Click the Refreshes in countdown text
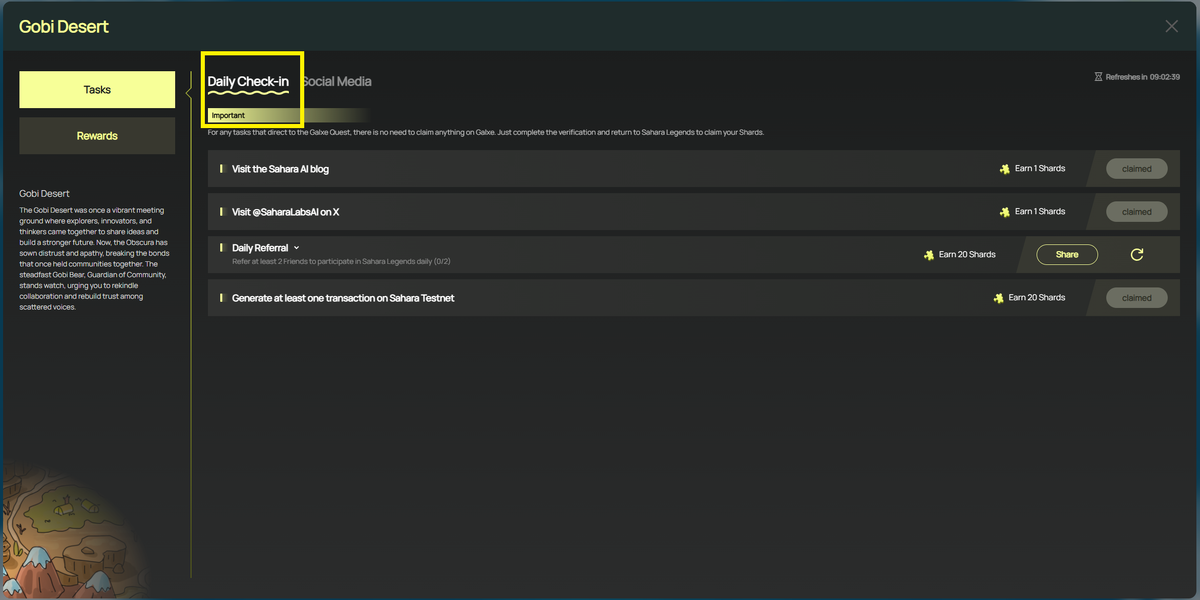This screenshot has height=600, width=1200. point(1143,77)
